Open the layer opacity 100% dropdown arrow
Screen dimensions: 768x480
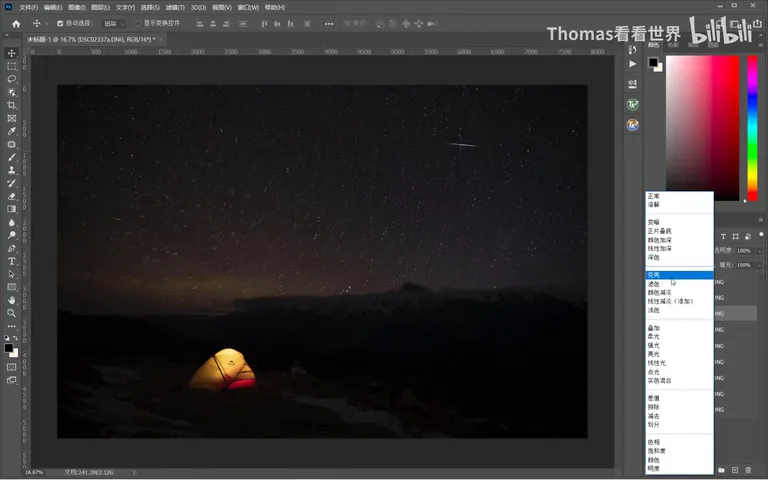click(759, 251)
